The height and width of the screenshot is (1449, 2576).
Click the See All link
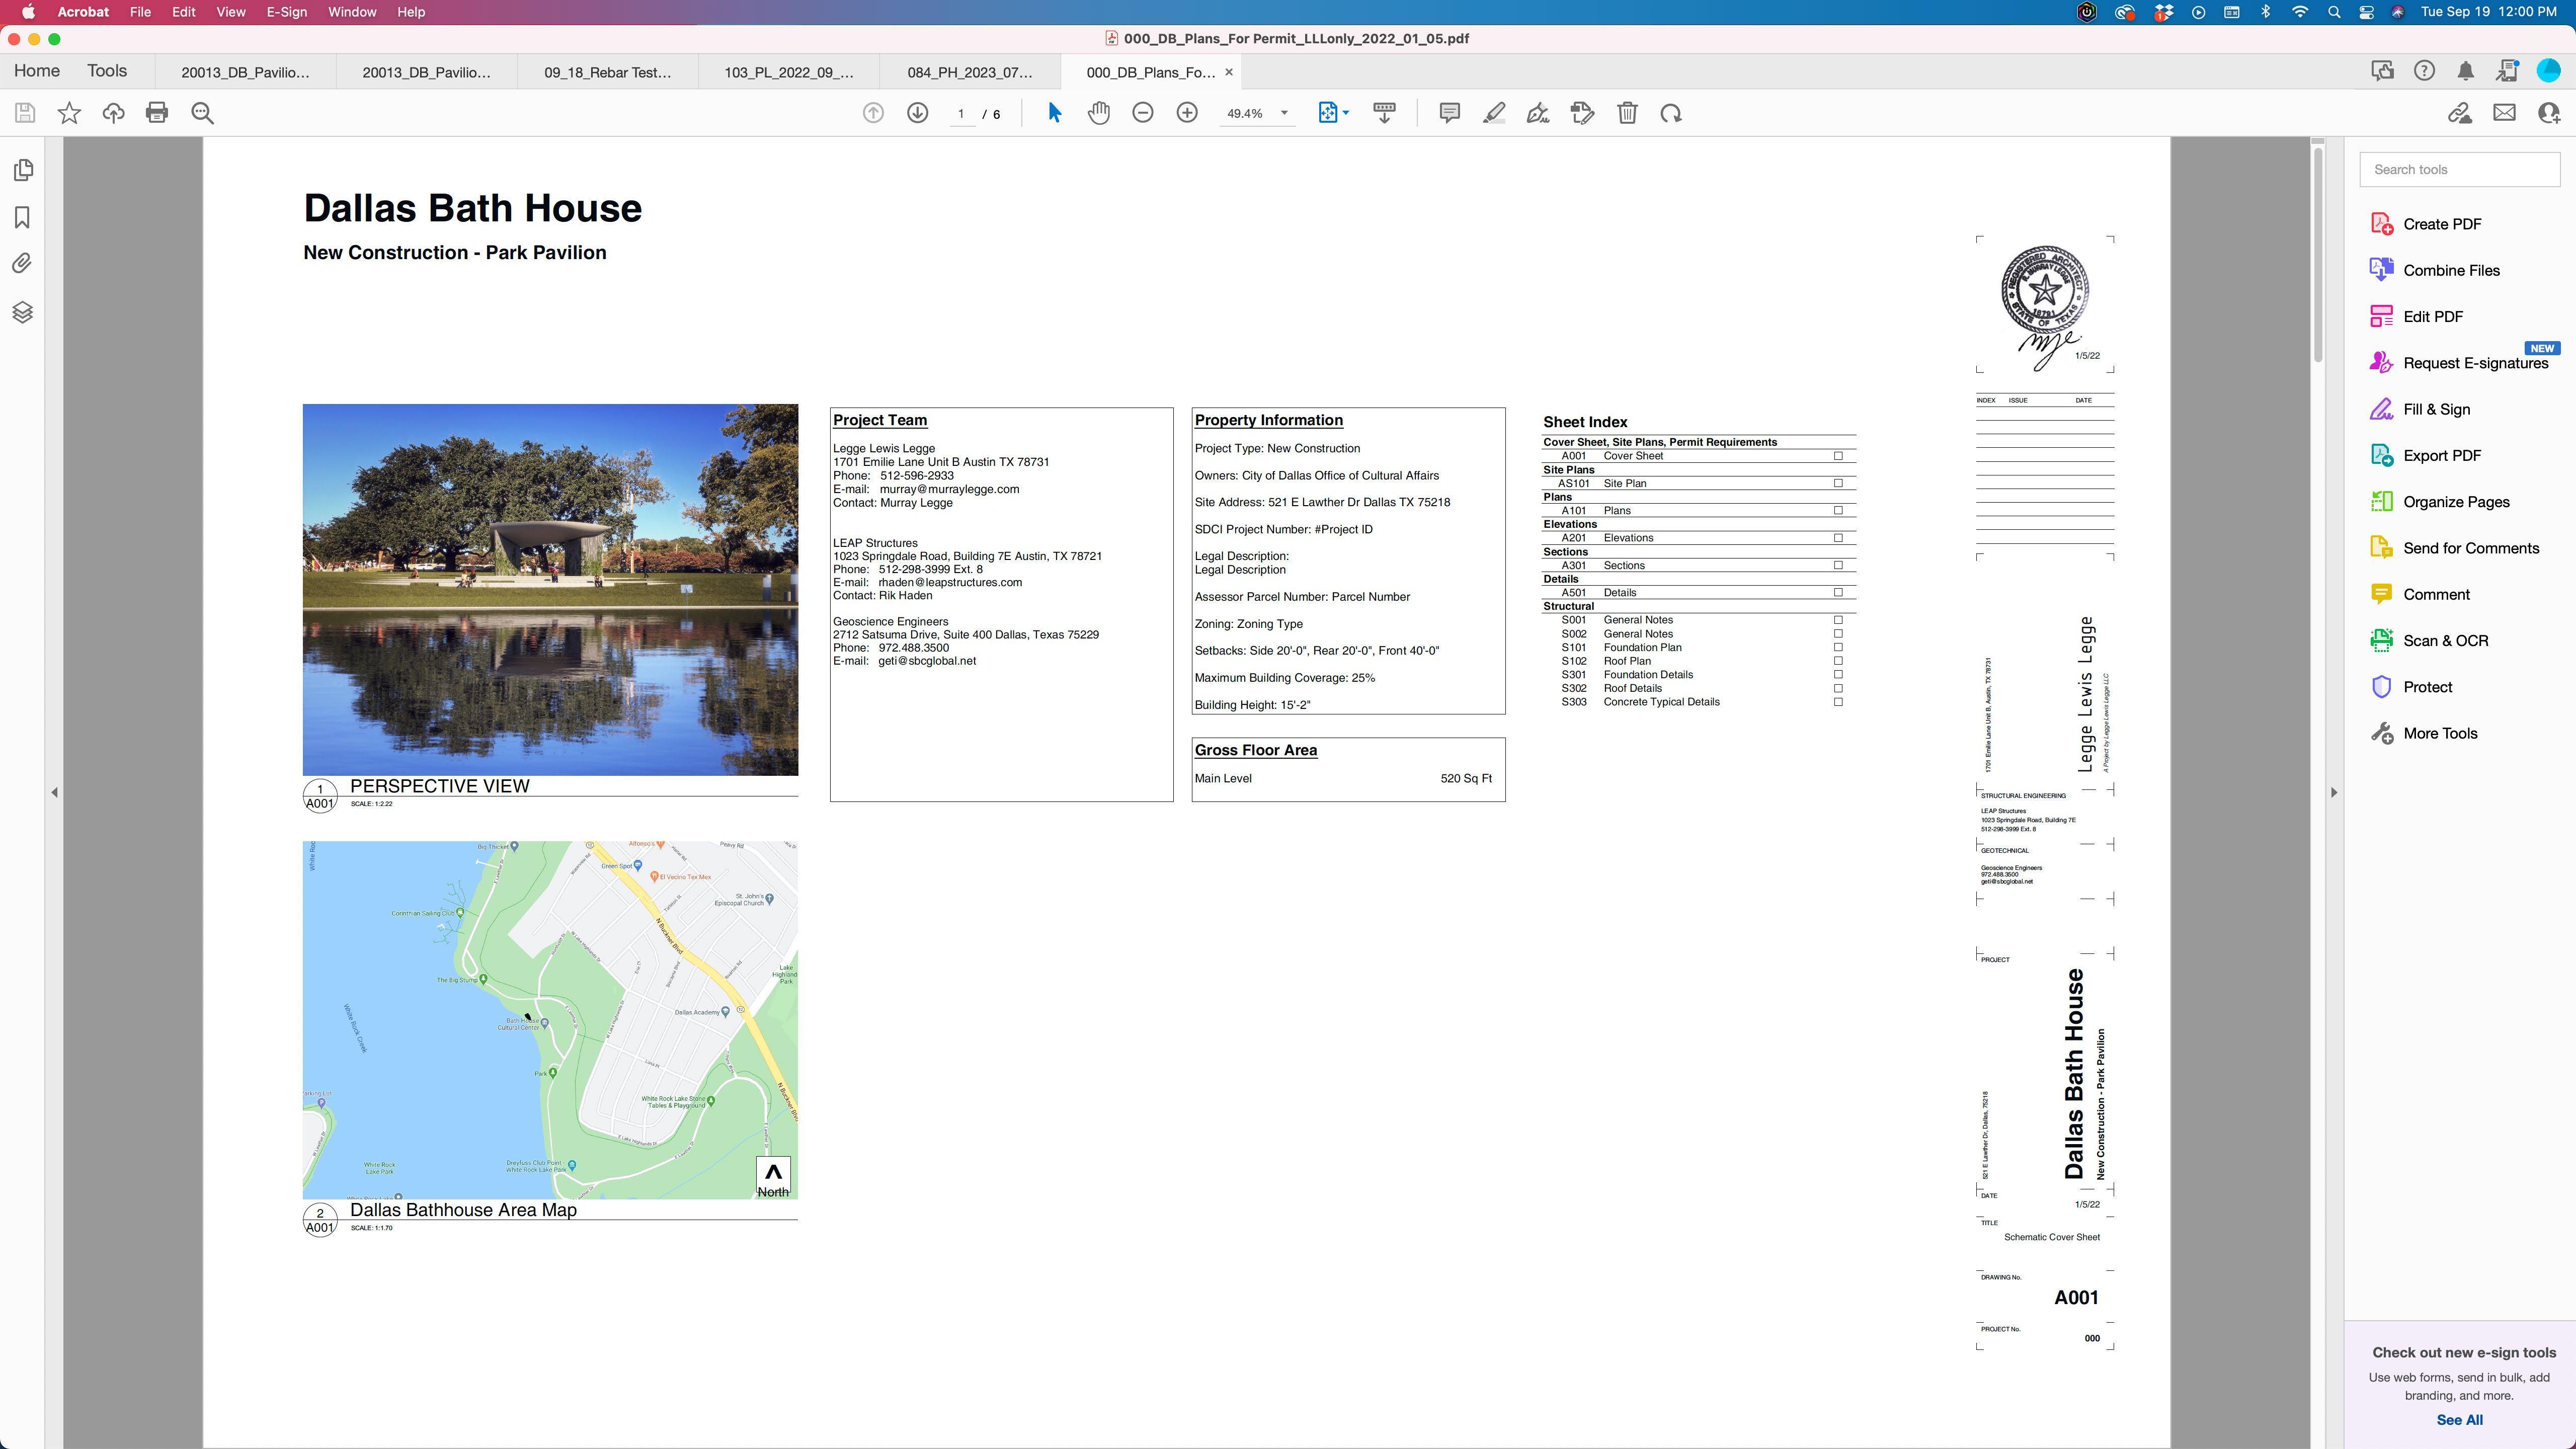point(2459,1420)
